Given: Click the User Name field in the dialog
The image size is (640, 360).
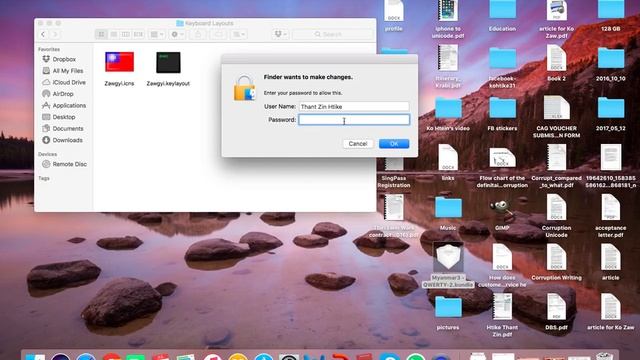Looking at the screenshot, I should pyautogui.click(x=354, y=107).
